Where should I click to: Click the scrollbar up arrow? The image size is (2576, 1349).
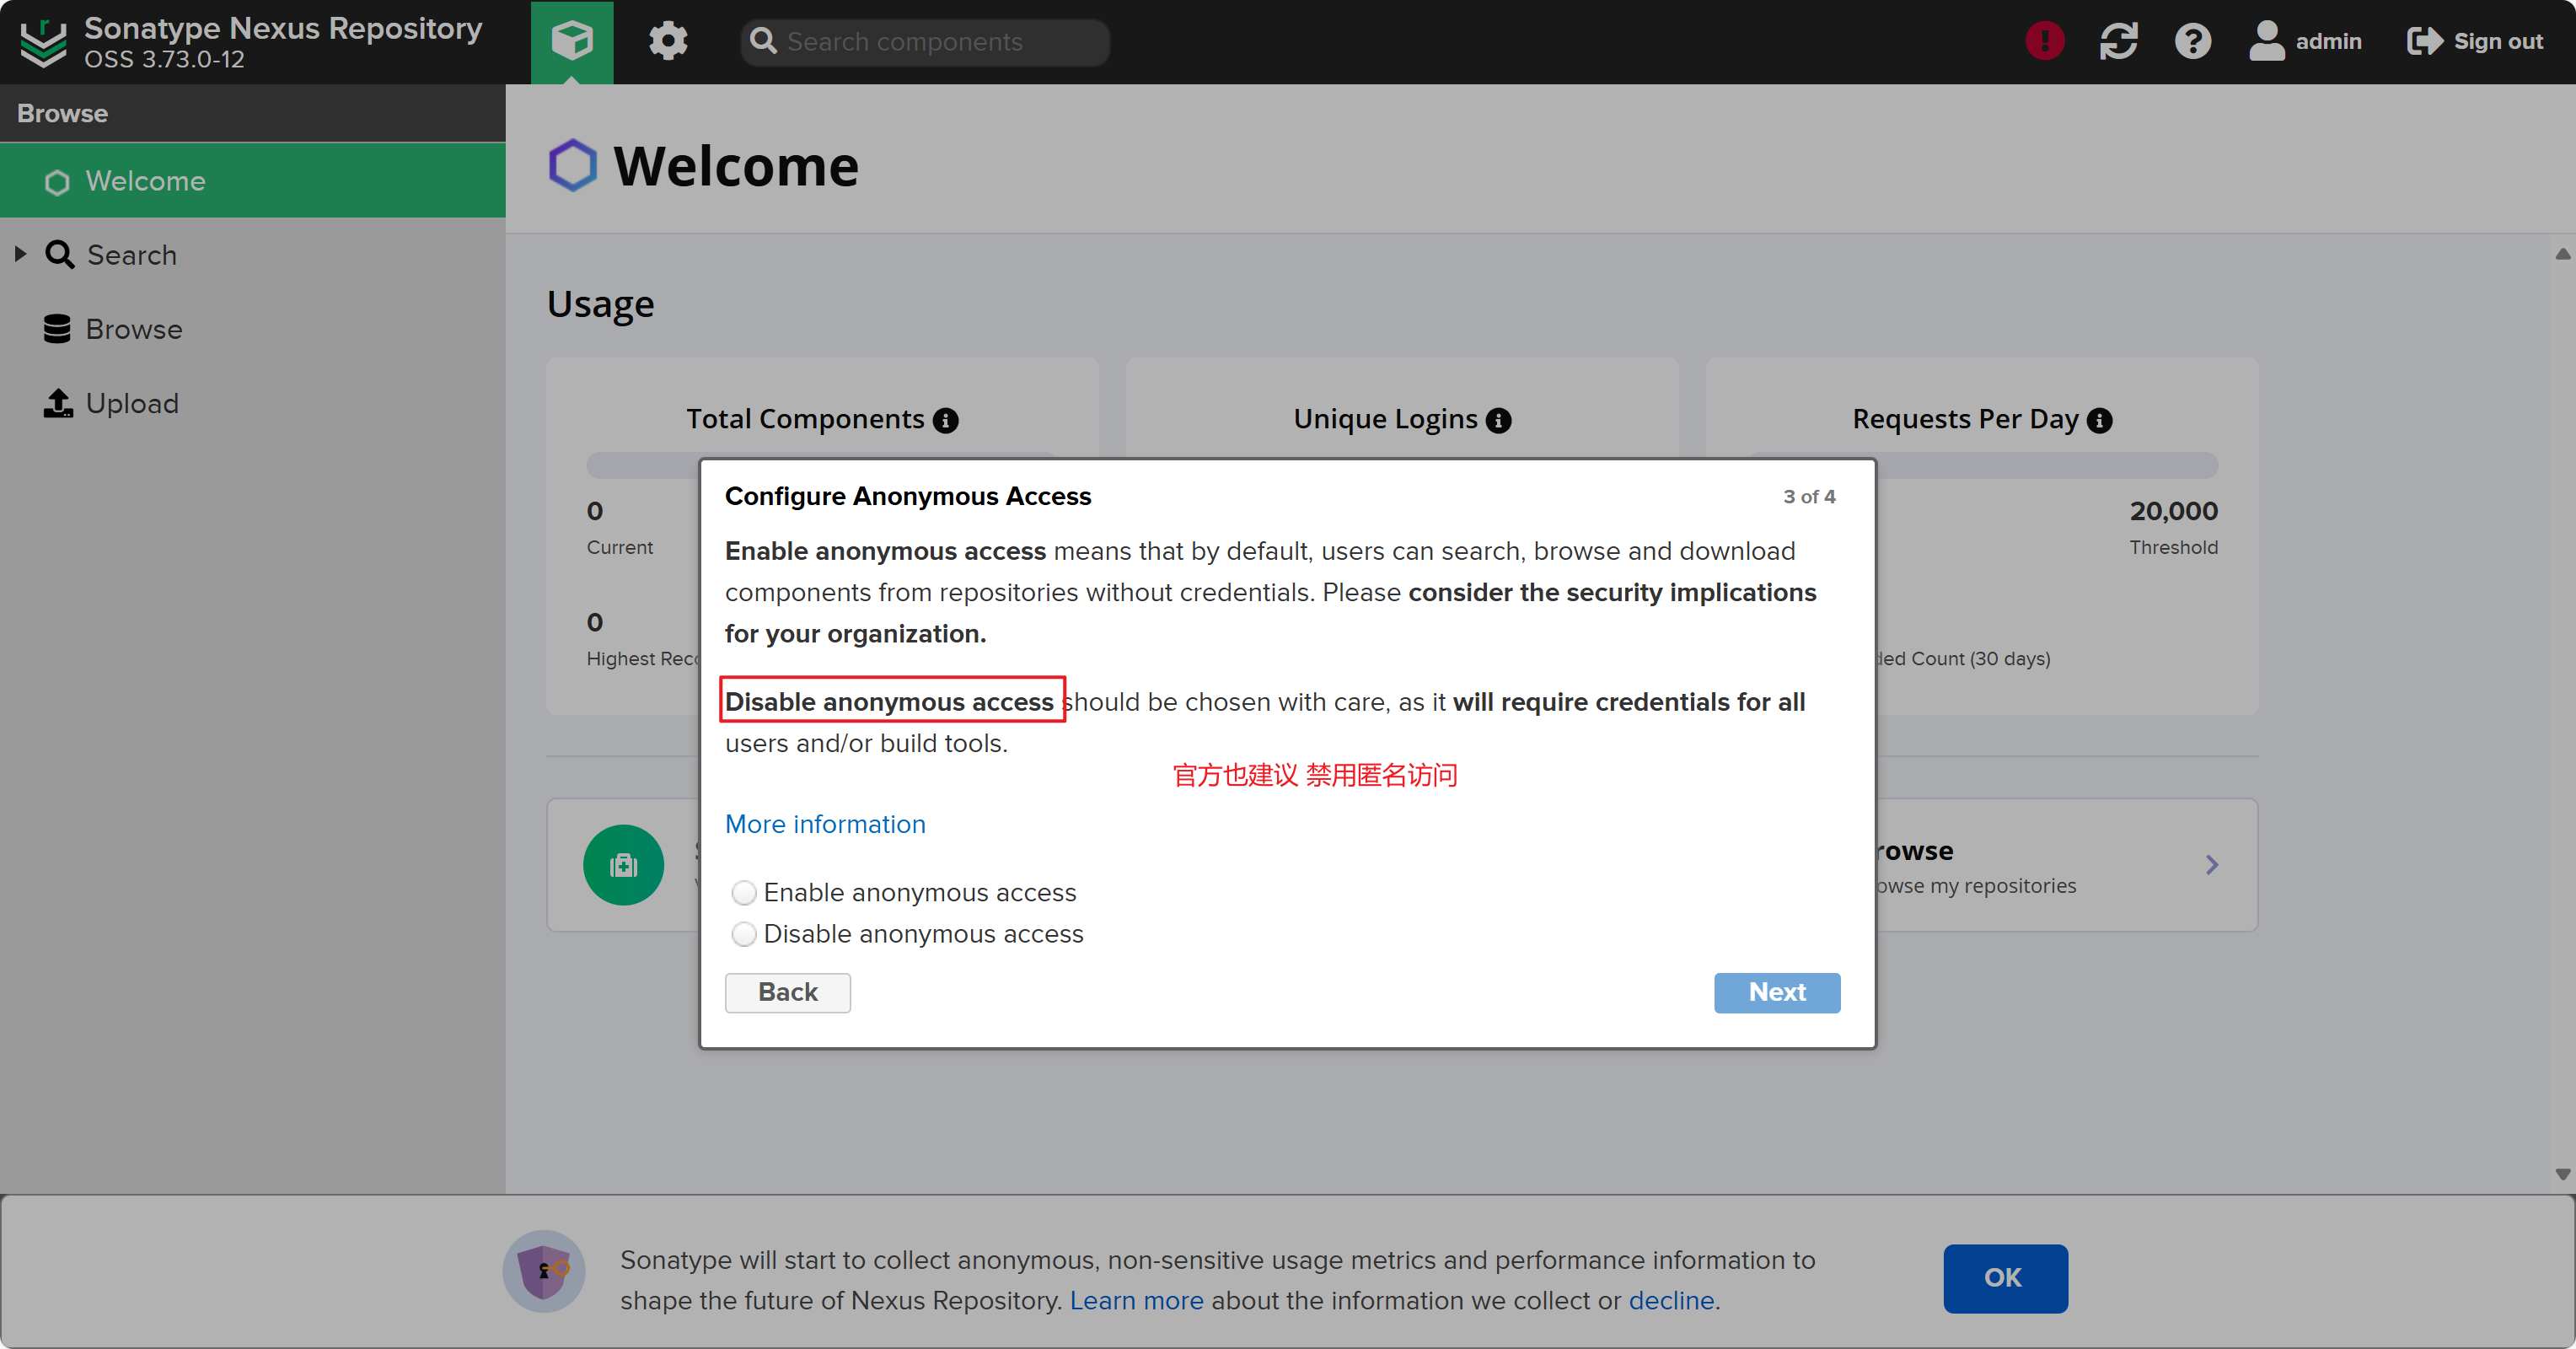tap(2562, 254)
